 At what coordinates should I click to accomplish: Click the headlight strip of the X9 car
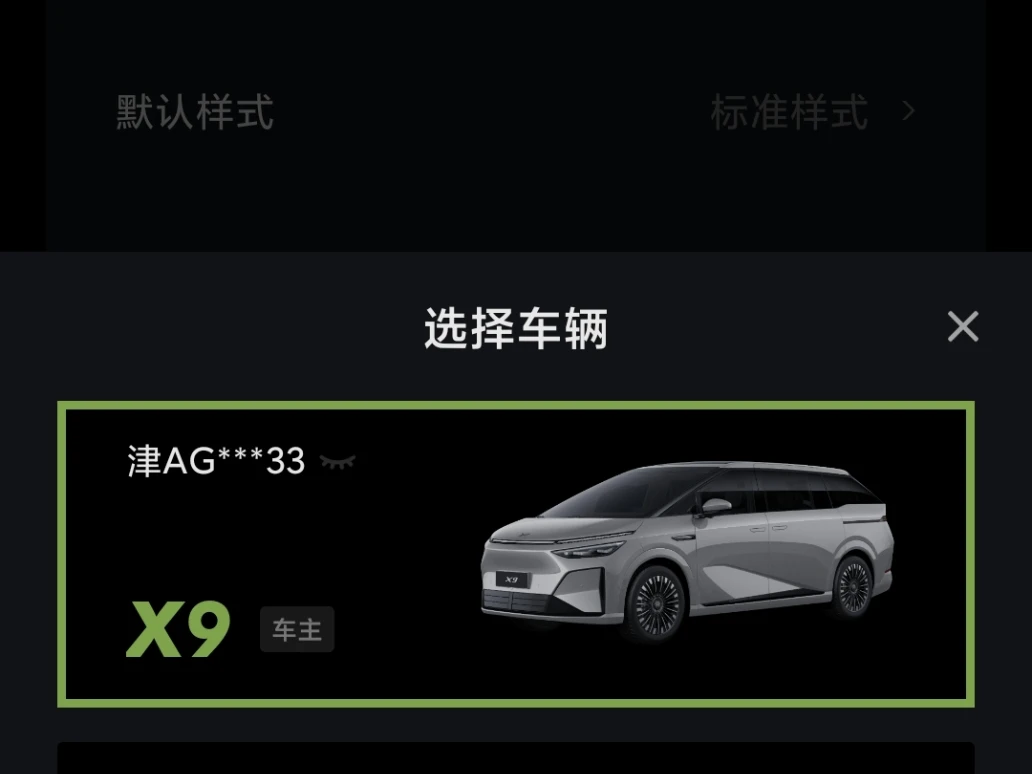589,550
